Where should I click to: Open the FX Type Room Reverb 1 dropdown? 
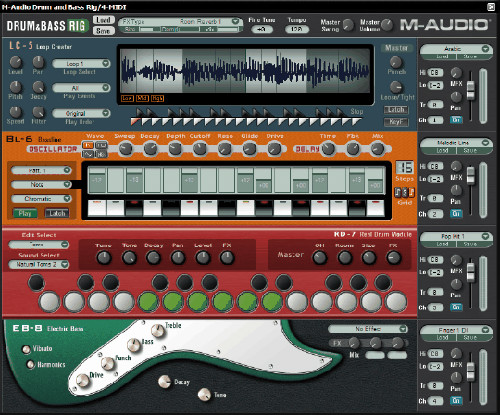point(181,22)
